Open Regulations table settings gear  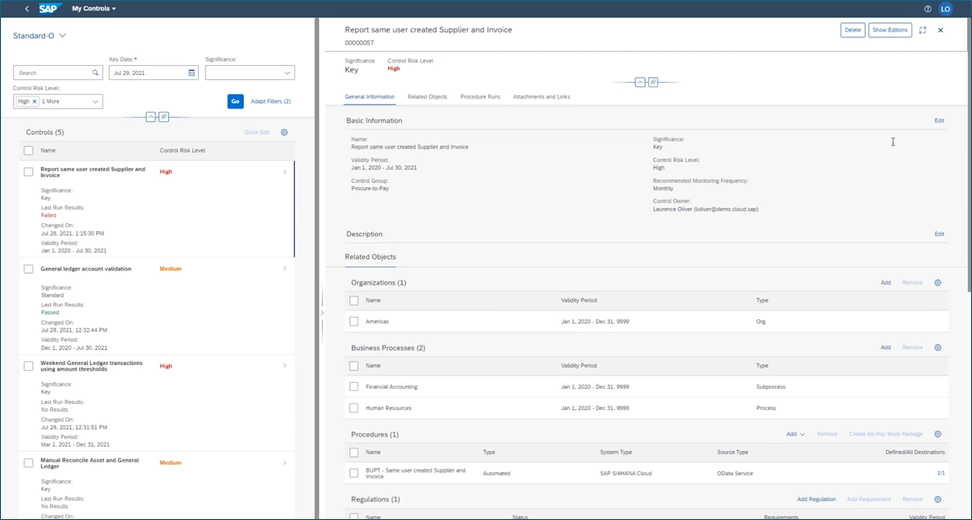pyautogui.click(x=938, y=500)
